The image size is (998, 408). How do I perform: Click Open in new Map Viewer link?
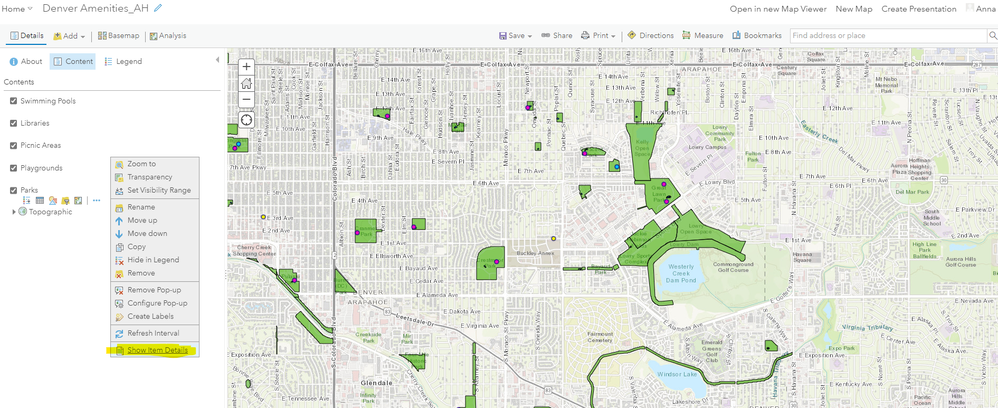[778, 9]
